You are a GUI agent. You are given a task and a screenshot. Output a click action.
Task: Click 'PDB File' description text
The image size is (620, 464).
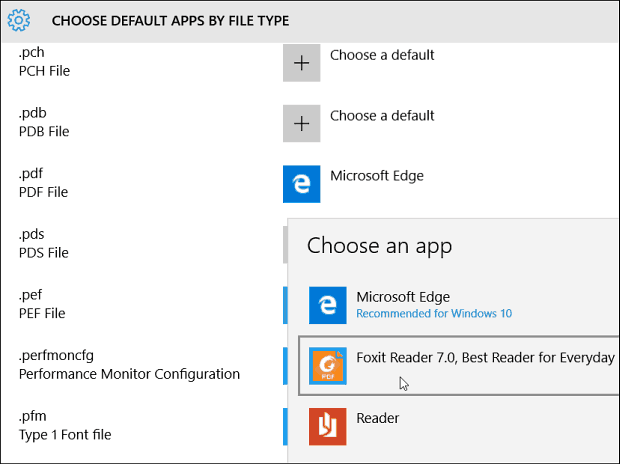pyautogui.click(x=44, y=131)
